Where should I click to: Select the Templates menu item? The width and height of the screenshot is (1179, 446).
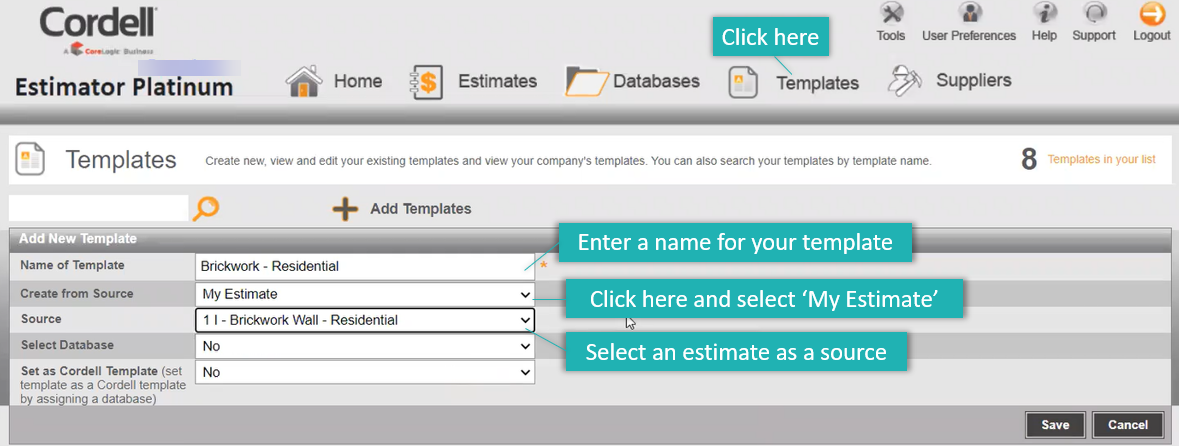[817, 83]
